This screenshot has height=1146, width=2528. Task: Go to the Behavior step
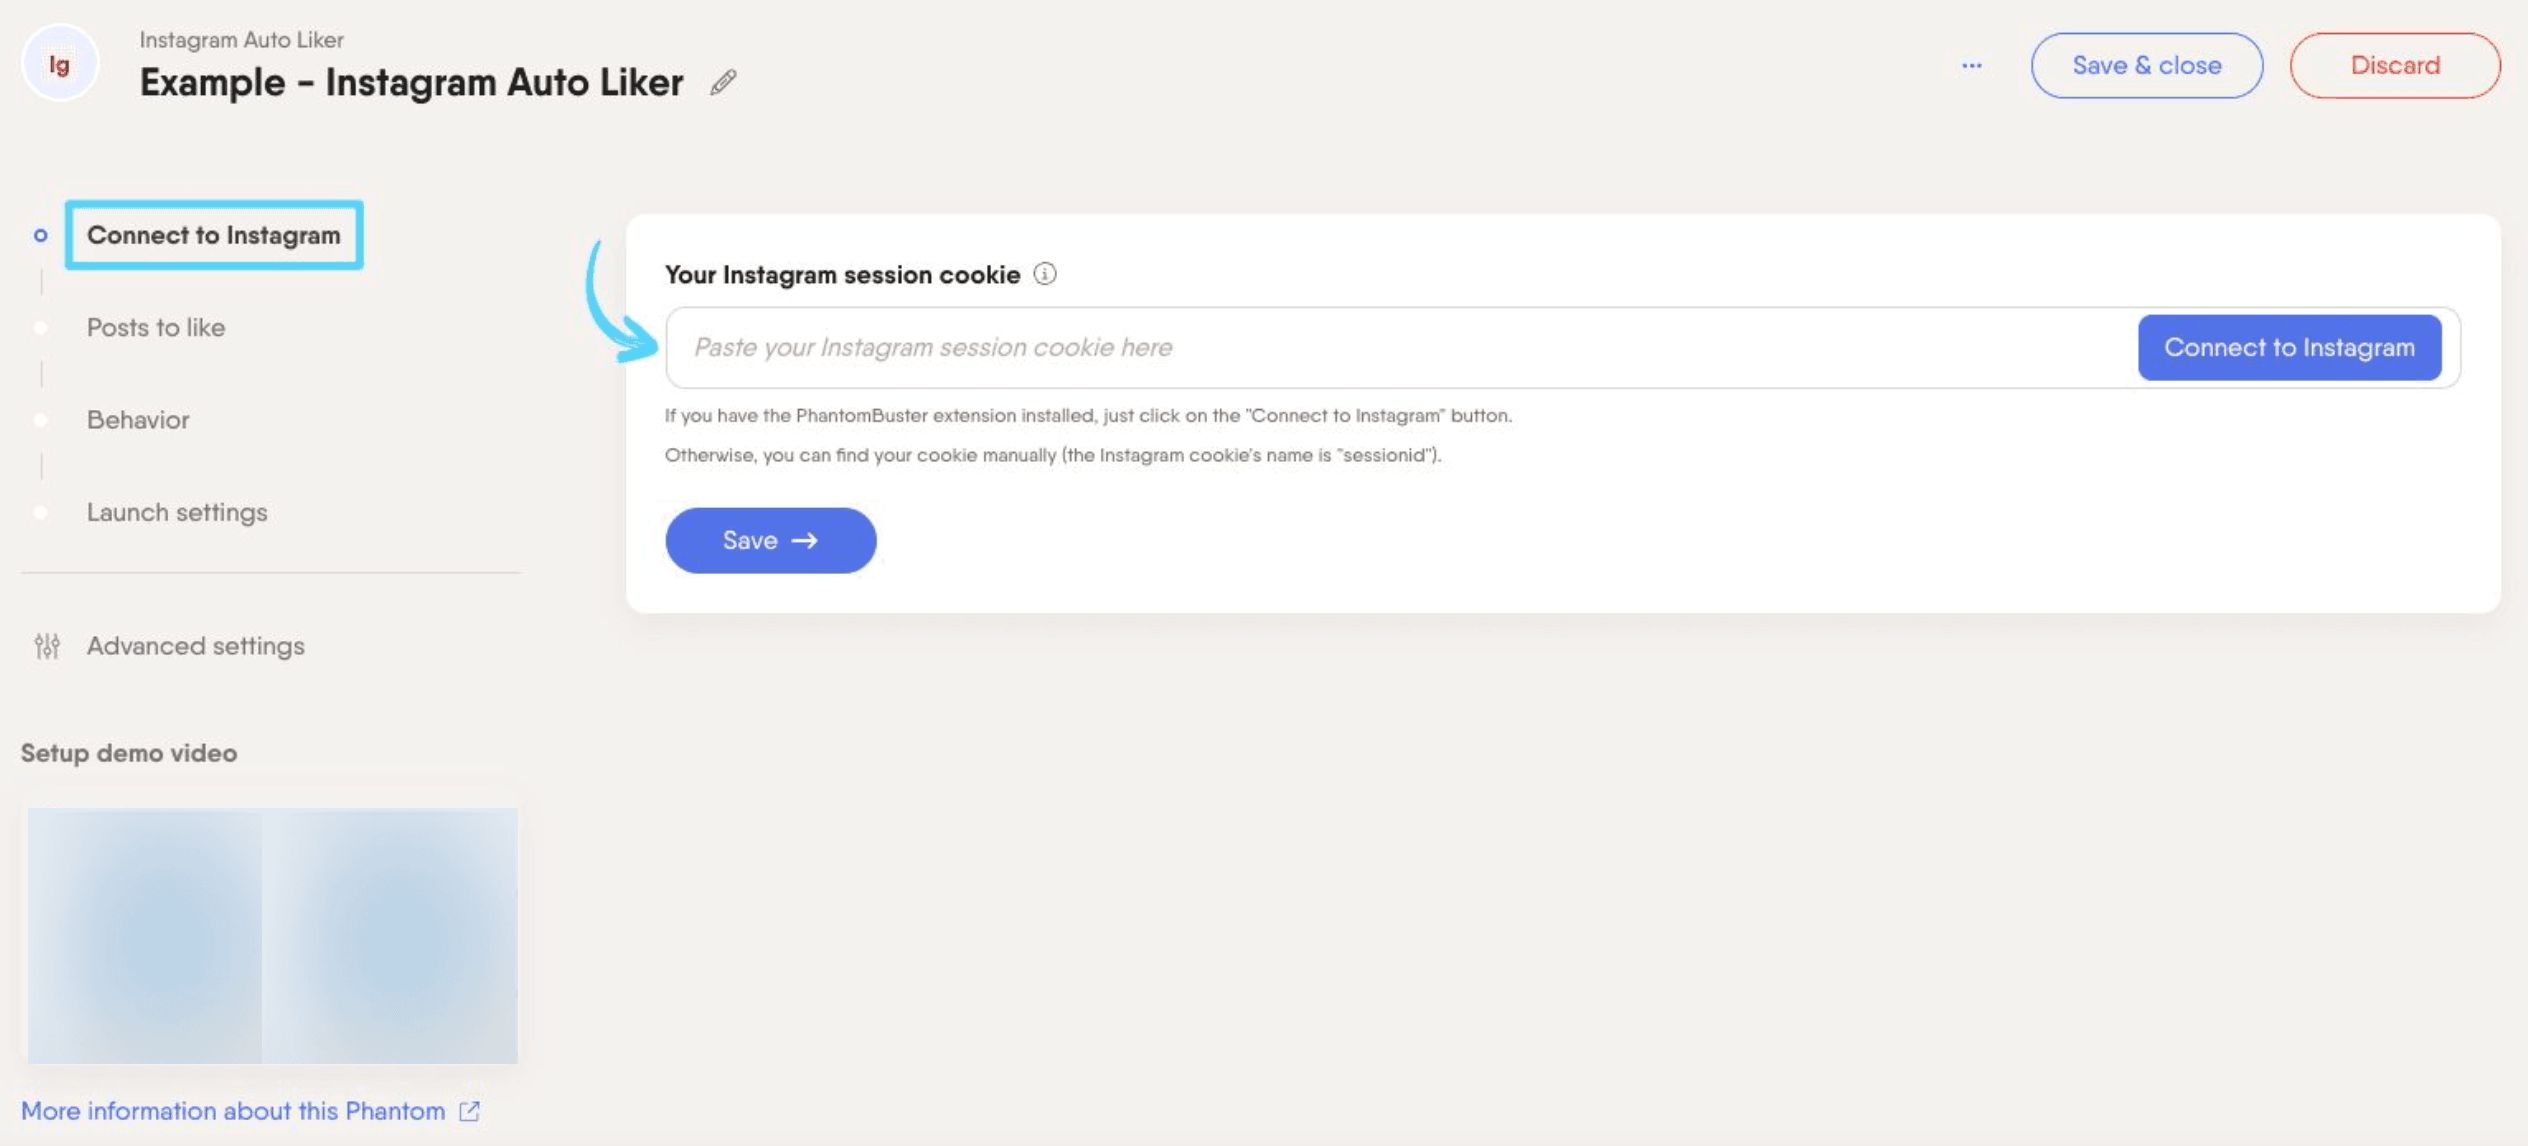[x=138, y=419]
